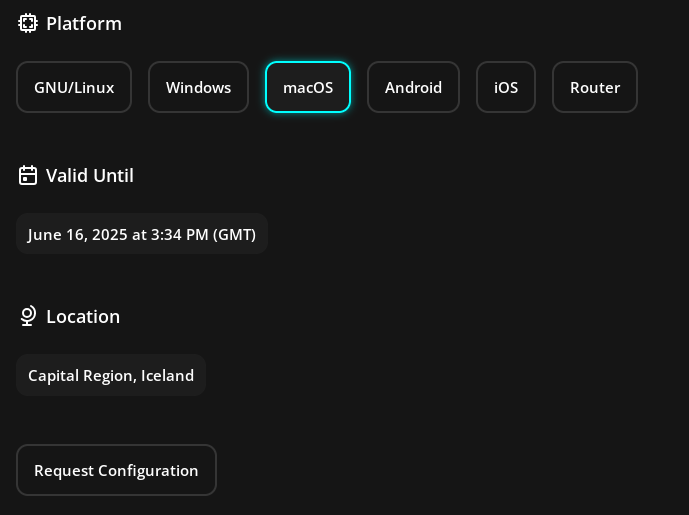Switch platform to iOS
The width and height of the screenshot is (689, 515).
point(506,87)
